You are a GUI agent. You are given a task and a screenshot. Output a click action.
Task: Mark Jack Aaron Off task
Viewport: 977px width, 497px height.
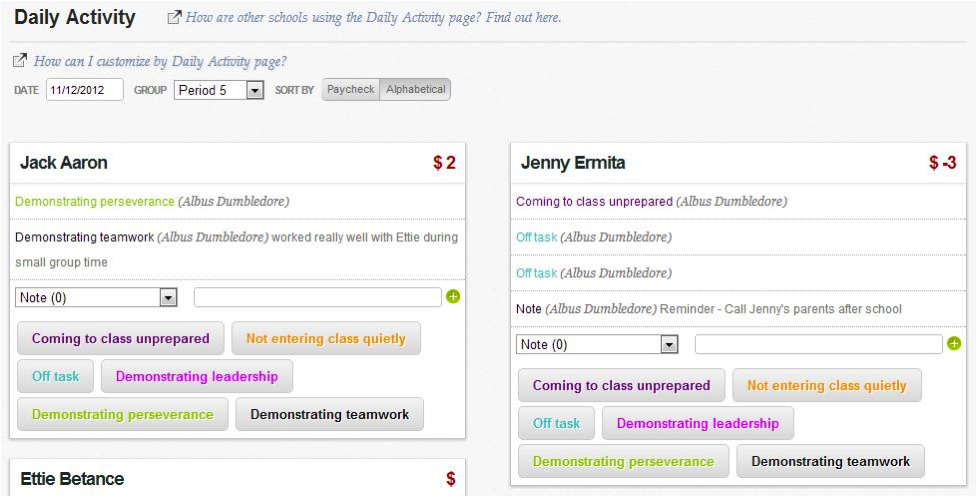click(x=55, y=376)
